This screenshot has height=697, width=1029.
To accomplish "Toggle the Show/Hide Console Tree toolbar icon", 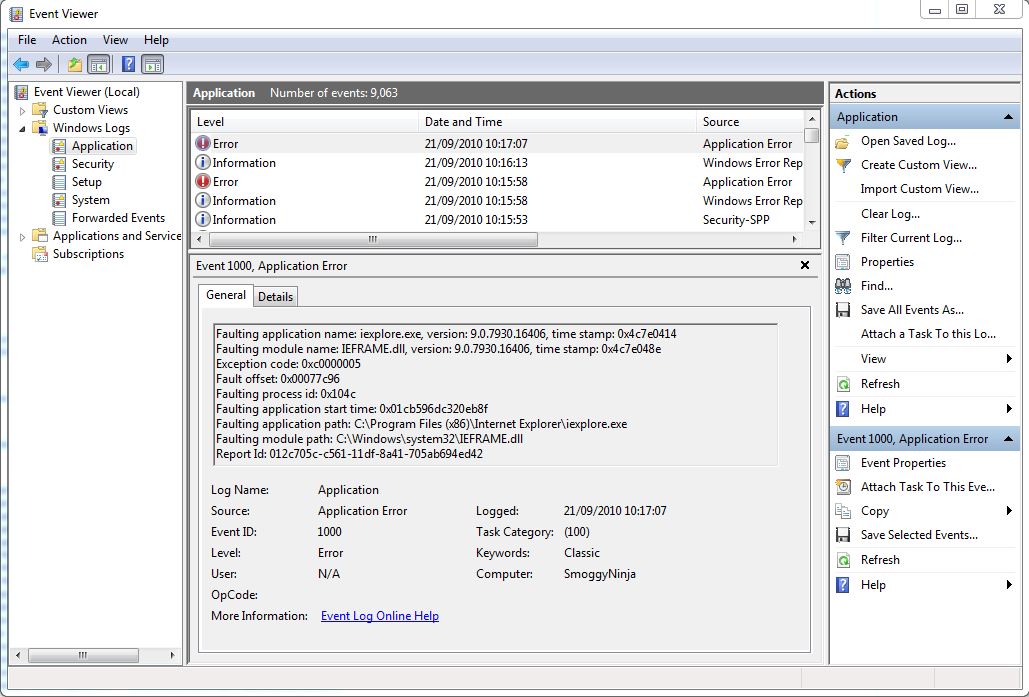I will point(98,64).
